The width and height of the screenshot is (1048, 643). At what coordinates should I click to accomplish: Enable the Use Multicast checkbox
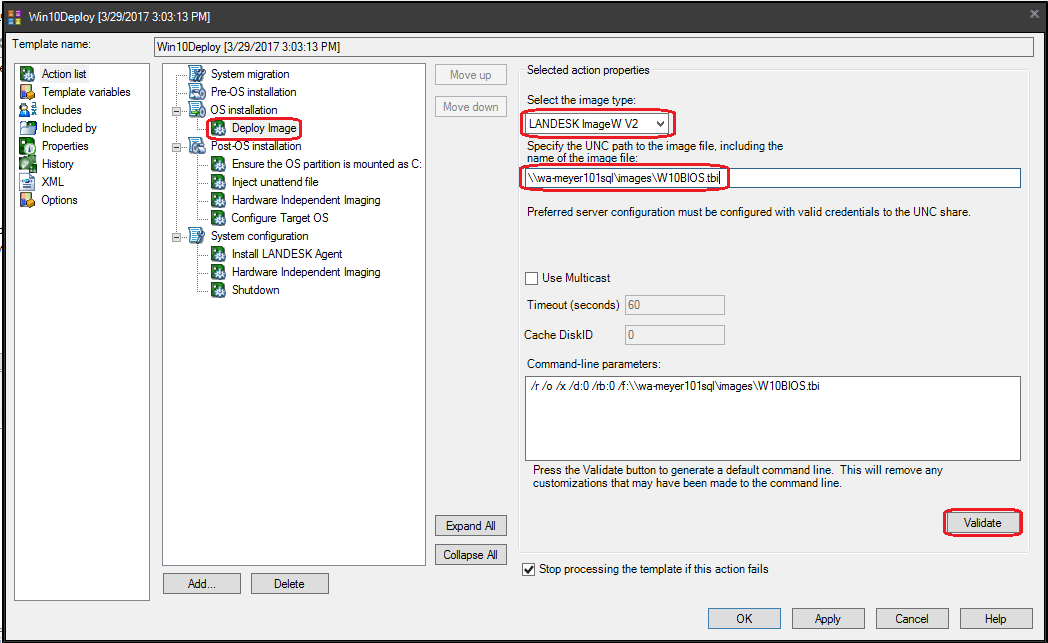532,278
